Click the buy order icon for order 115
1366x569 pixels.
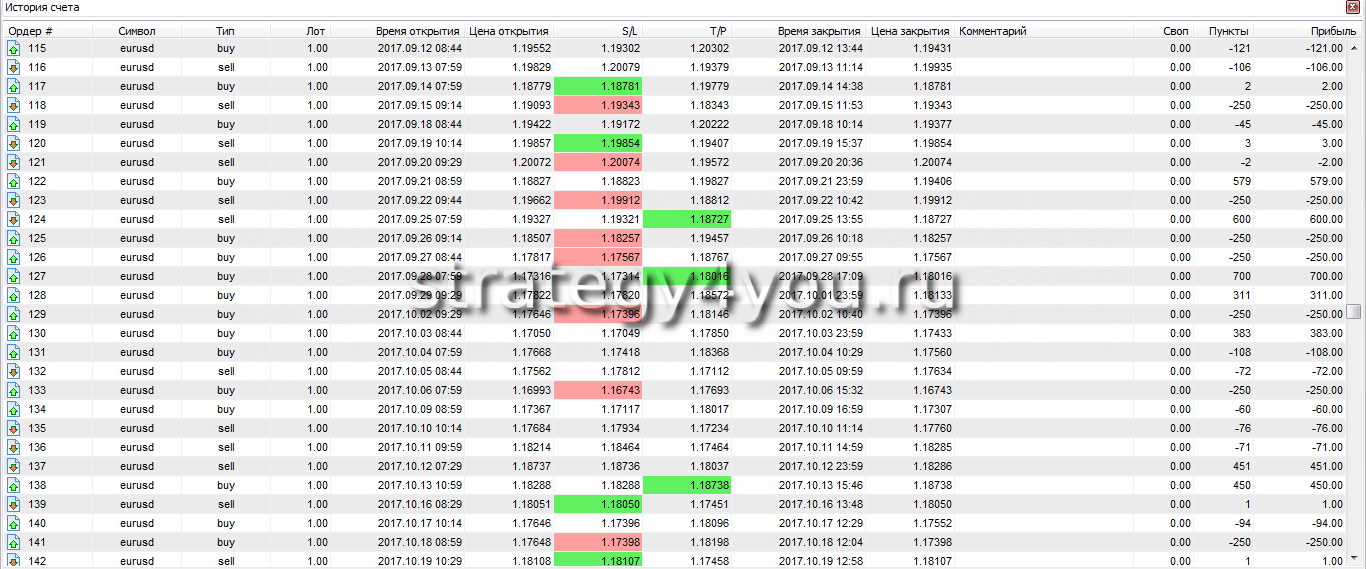point(14,48)
